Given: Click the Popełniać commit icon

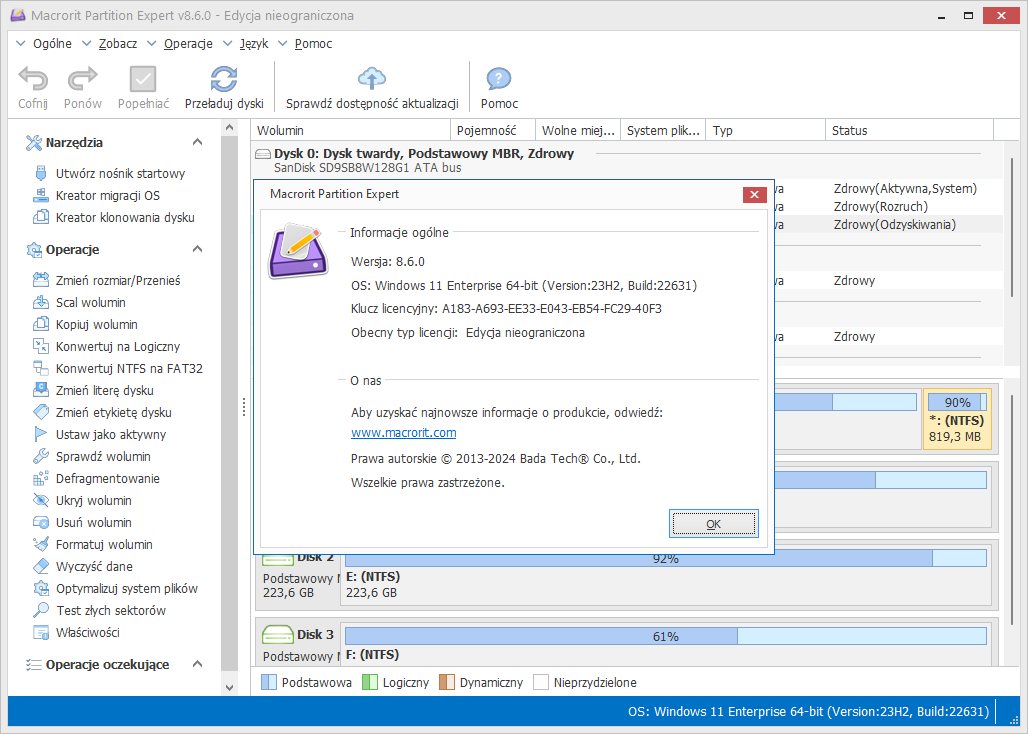Looking at the screenshot, I should coord(143,79).
